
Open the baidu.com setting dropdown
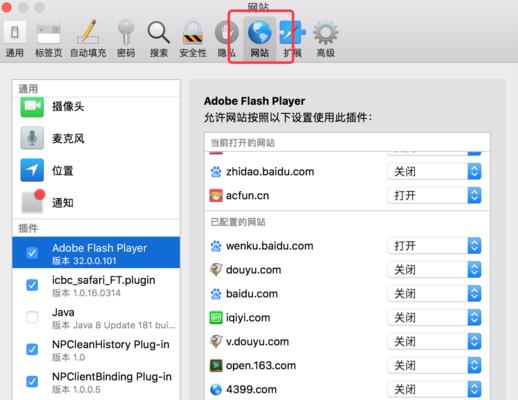click(x=434, y=294)
